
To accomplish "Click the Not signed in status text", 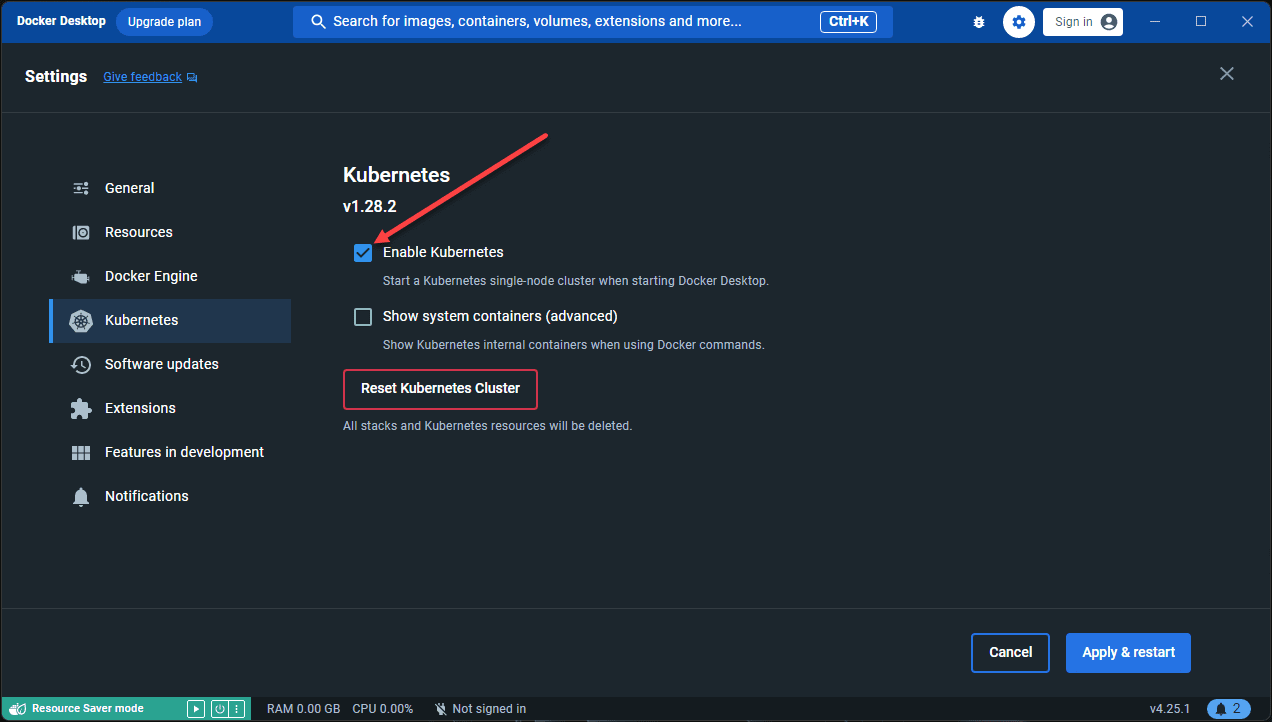I will [x=489, y=709].
